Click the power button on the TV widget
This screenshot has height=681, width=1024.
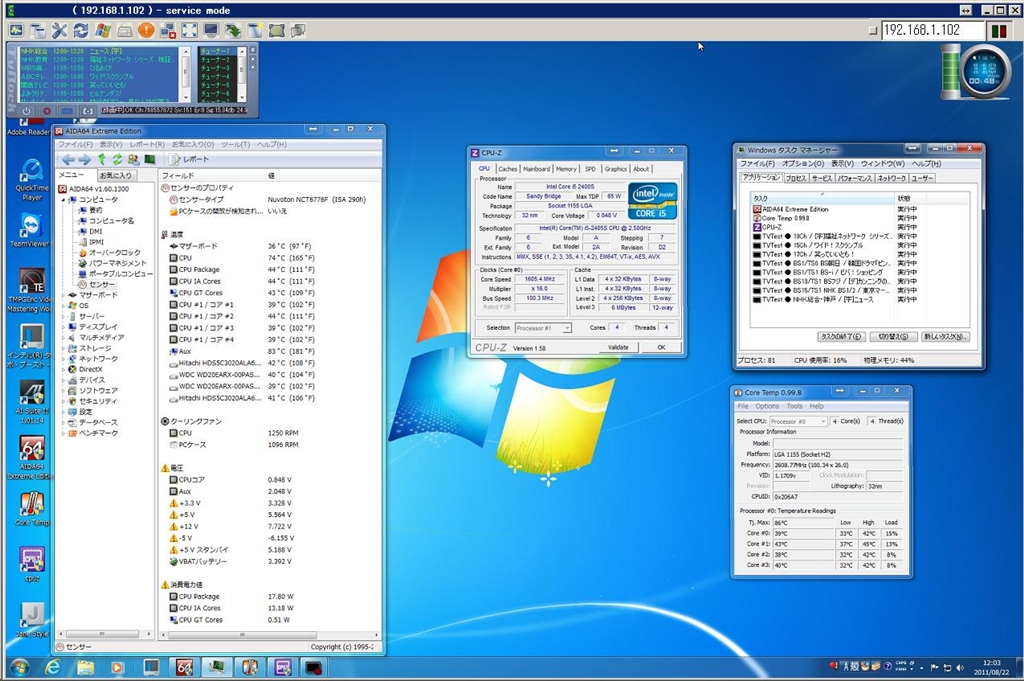(x=26, y=111)
